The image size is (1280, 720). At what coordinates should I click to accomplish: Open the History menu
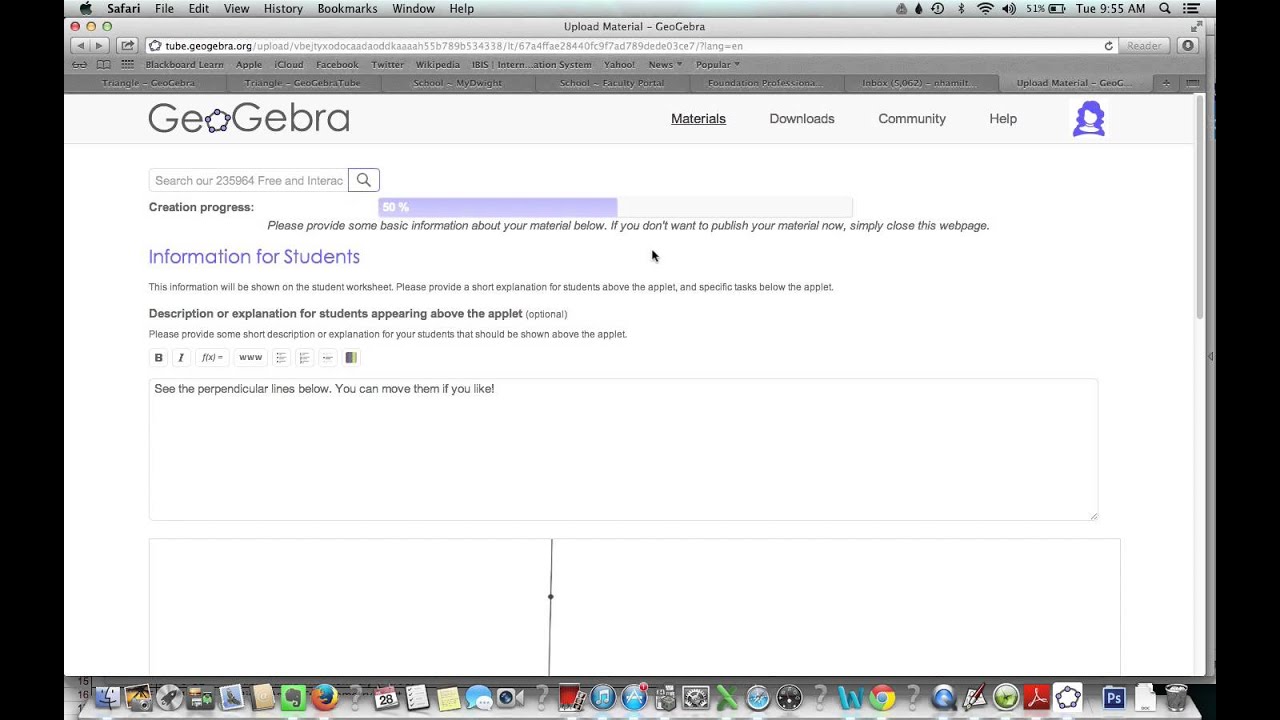click(x=283, y=9)
